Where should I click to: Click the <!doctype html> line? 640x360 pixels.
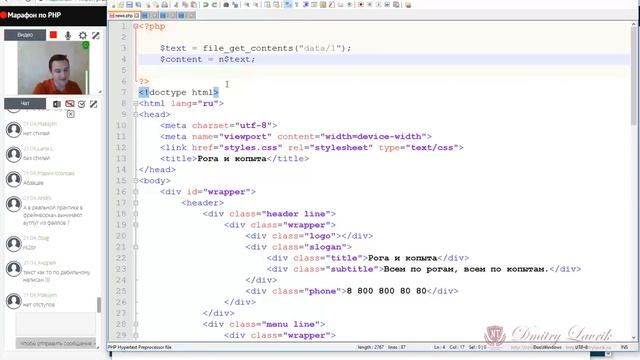coord(178,93)
